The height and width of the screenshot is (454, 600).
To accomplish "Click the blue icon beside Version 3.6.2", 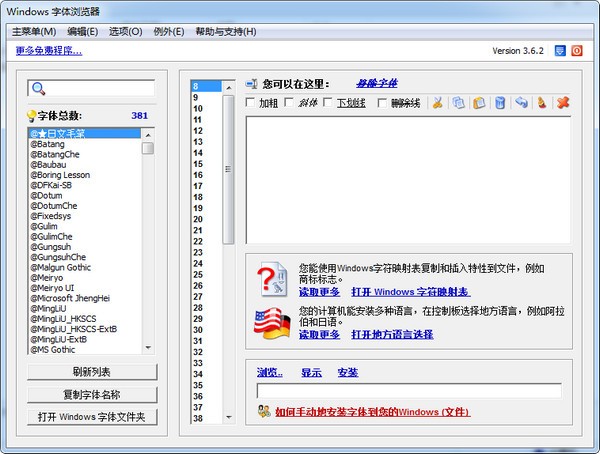I will point(560,51).
